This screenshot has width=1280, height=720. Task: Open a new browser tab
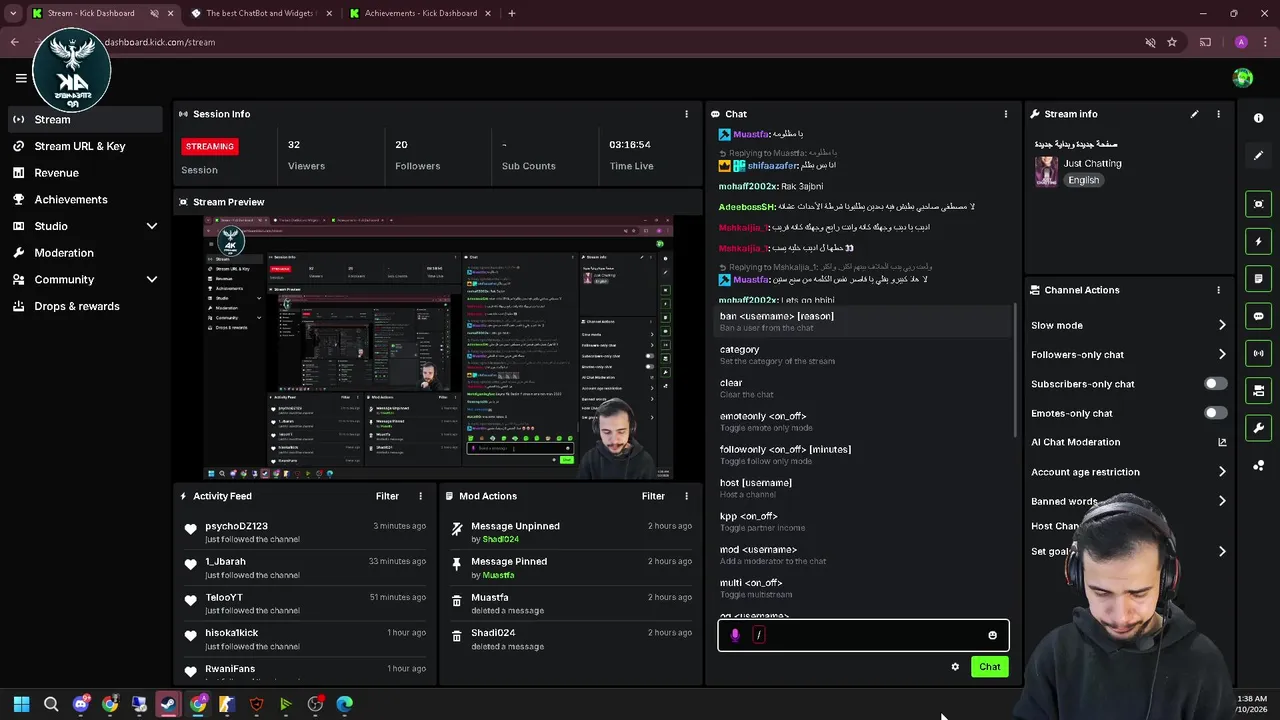(511, 13)
